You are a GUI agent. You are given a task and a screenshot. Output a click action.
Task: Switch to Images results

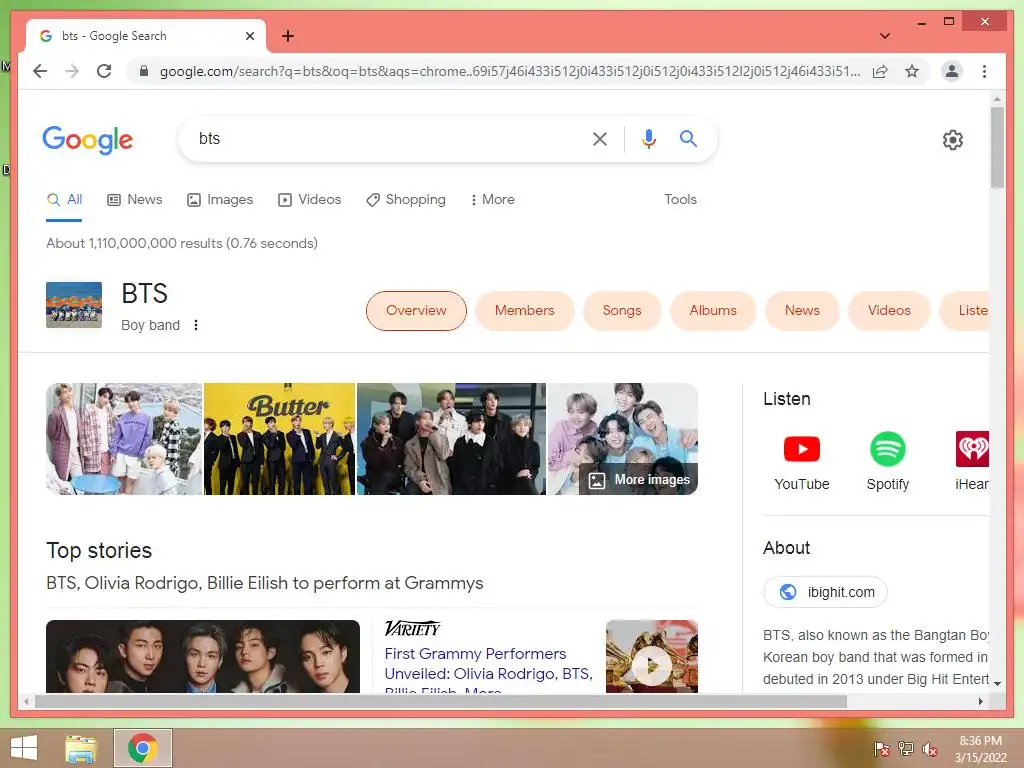coord(220,200)
